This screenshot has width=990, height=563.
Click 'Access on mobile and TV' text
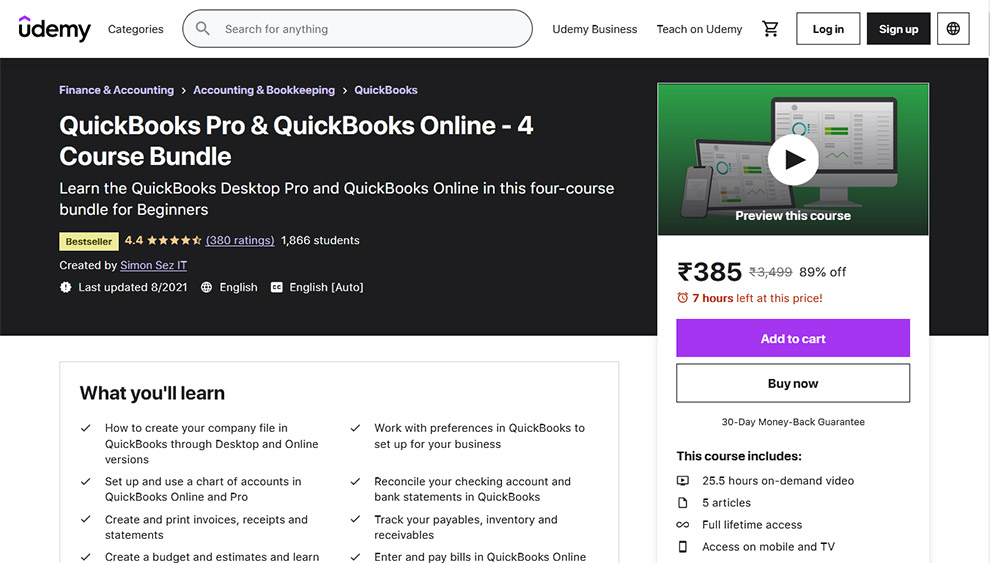point(768,547)
